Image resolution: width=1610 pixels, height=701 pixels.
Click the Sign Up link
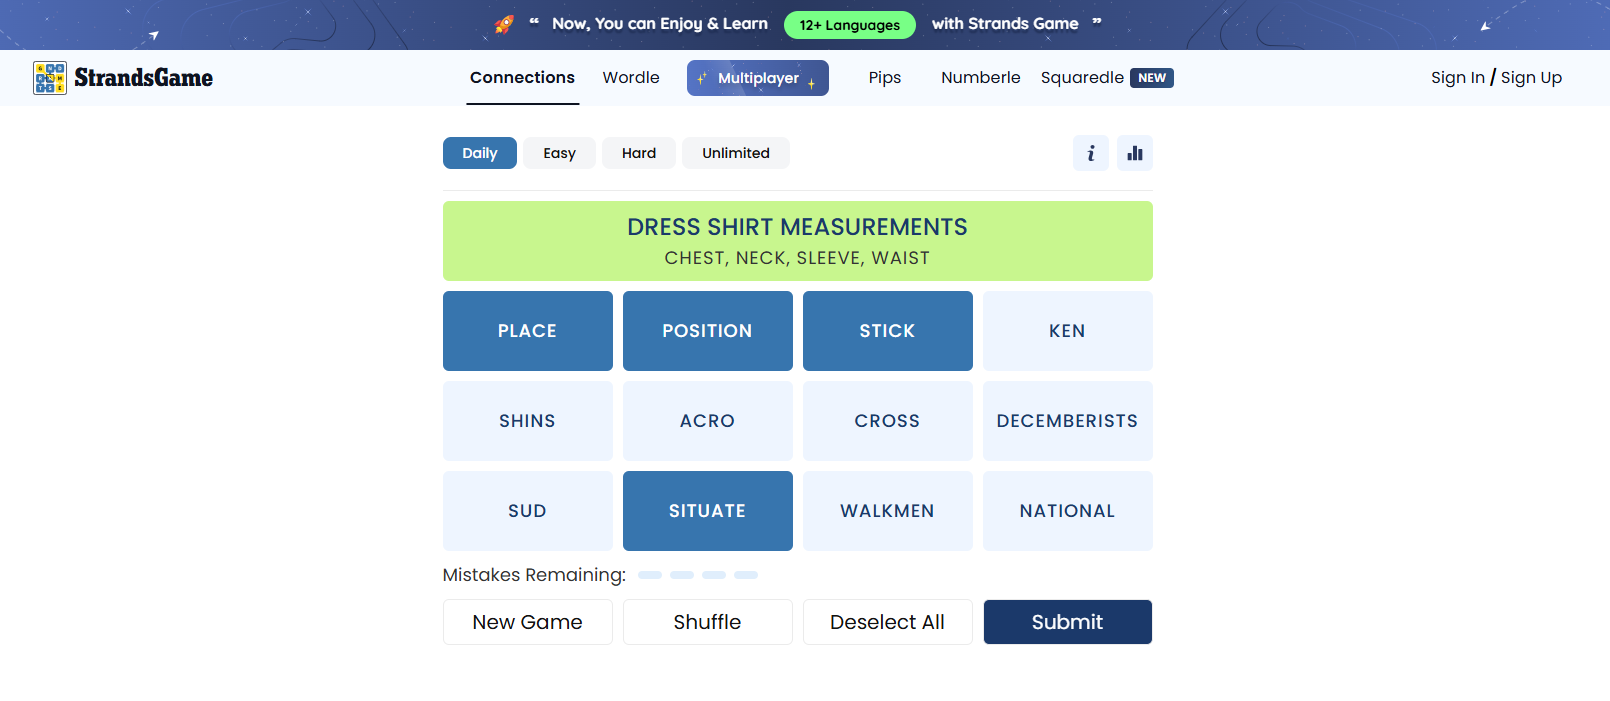click(1531, 78)
